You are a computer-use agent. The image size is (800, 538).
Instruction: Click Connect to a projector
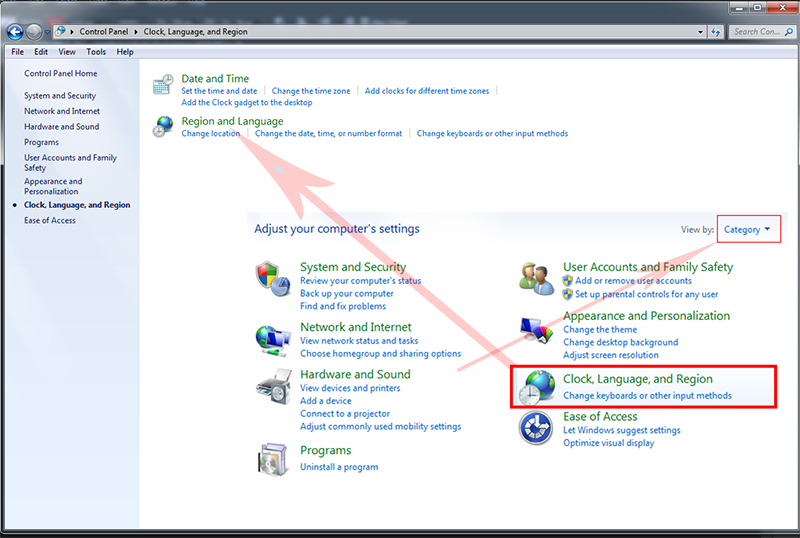pyautogui.click(x=345, y=413)
